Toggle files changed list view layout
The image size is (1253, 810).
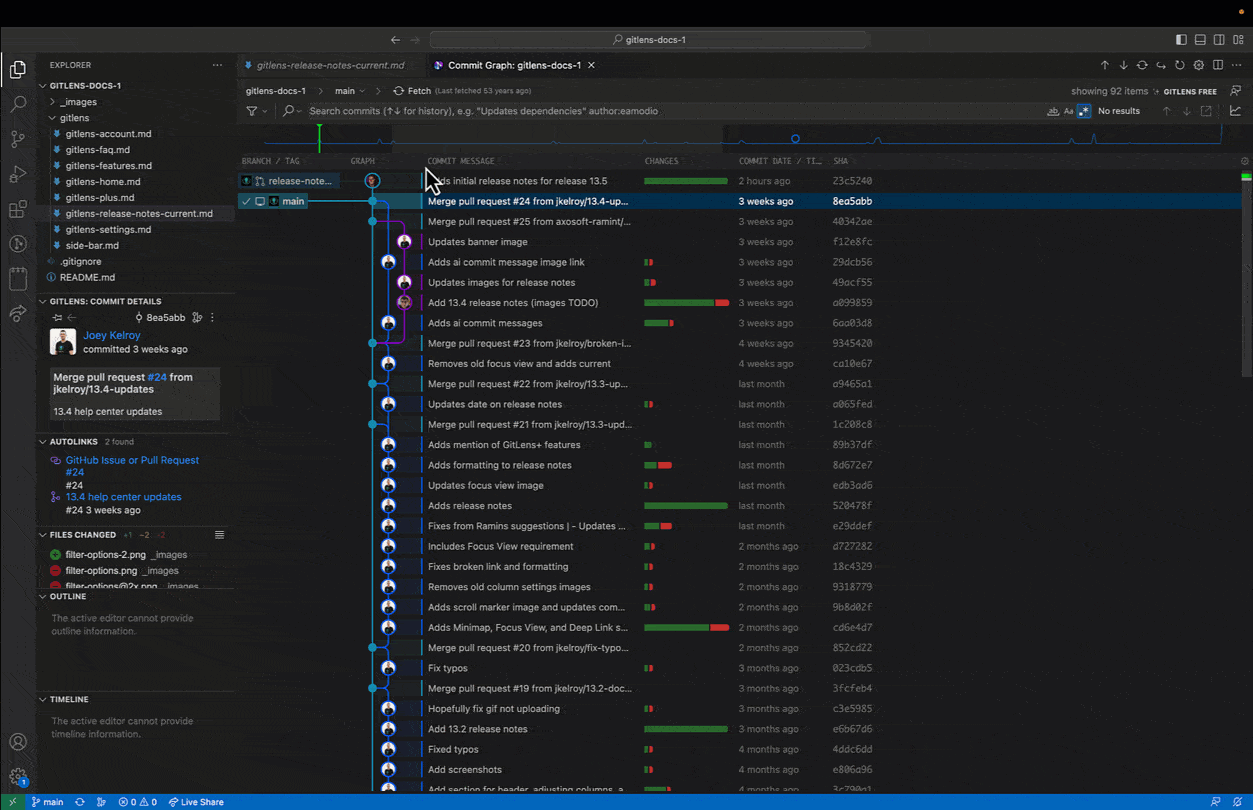pos(219,535)
